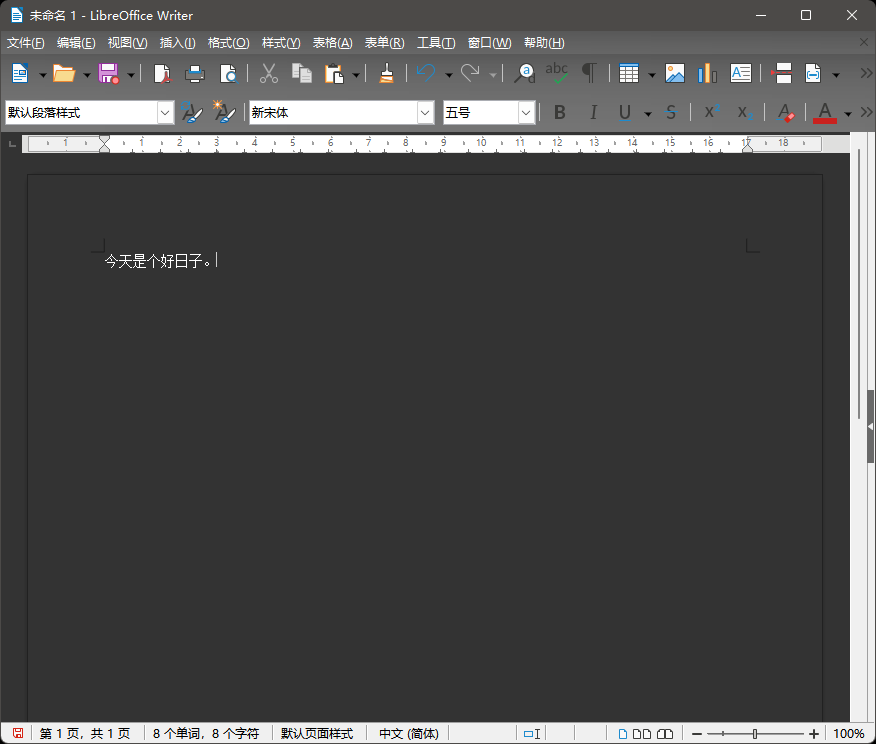Toggle formatting marks (pilcrow) display
This screenshot has height=744, width=876.
tap(590, 73)
